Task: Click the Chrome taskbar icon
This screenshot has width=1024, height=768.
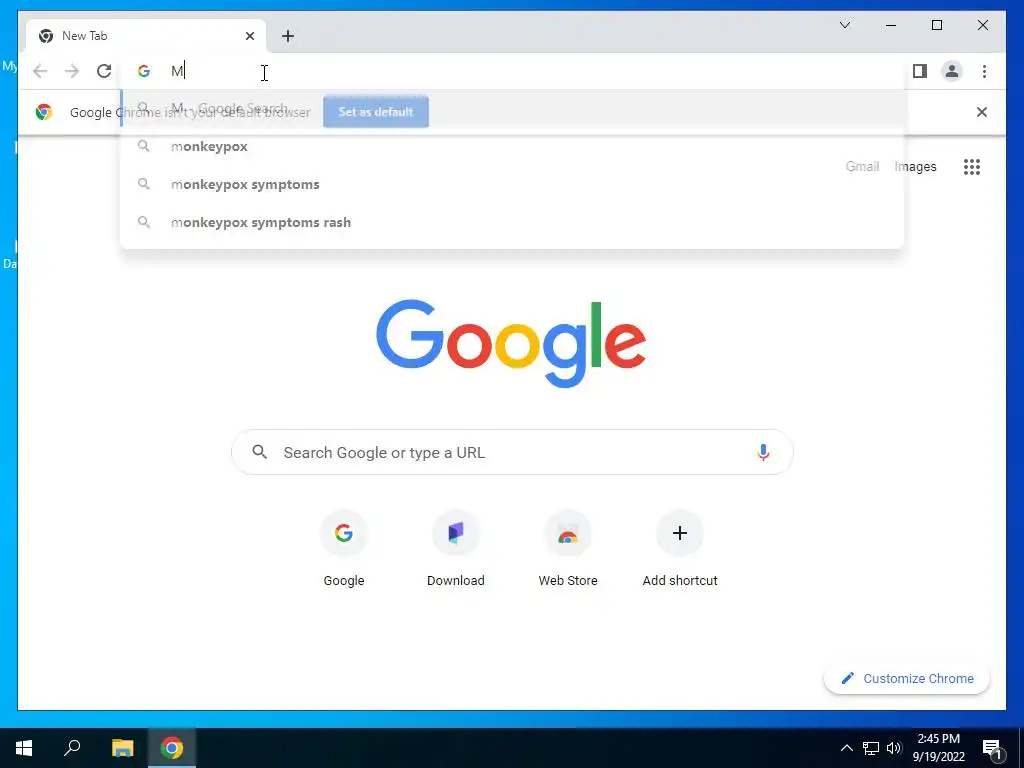Action: click(x=172, y=748)
